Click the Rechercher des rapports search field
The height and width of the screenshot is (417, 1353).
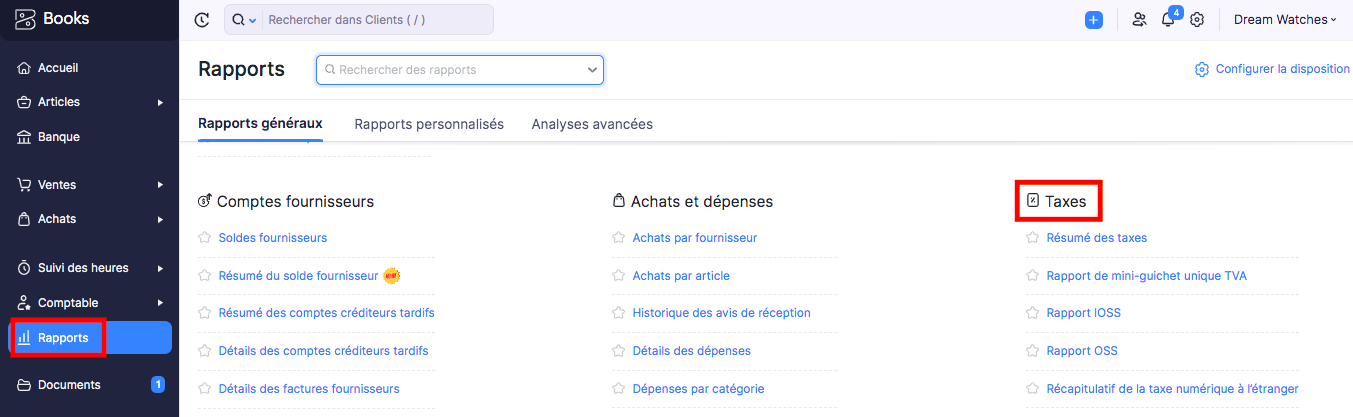point(460,70)
